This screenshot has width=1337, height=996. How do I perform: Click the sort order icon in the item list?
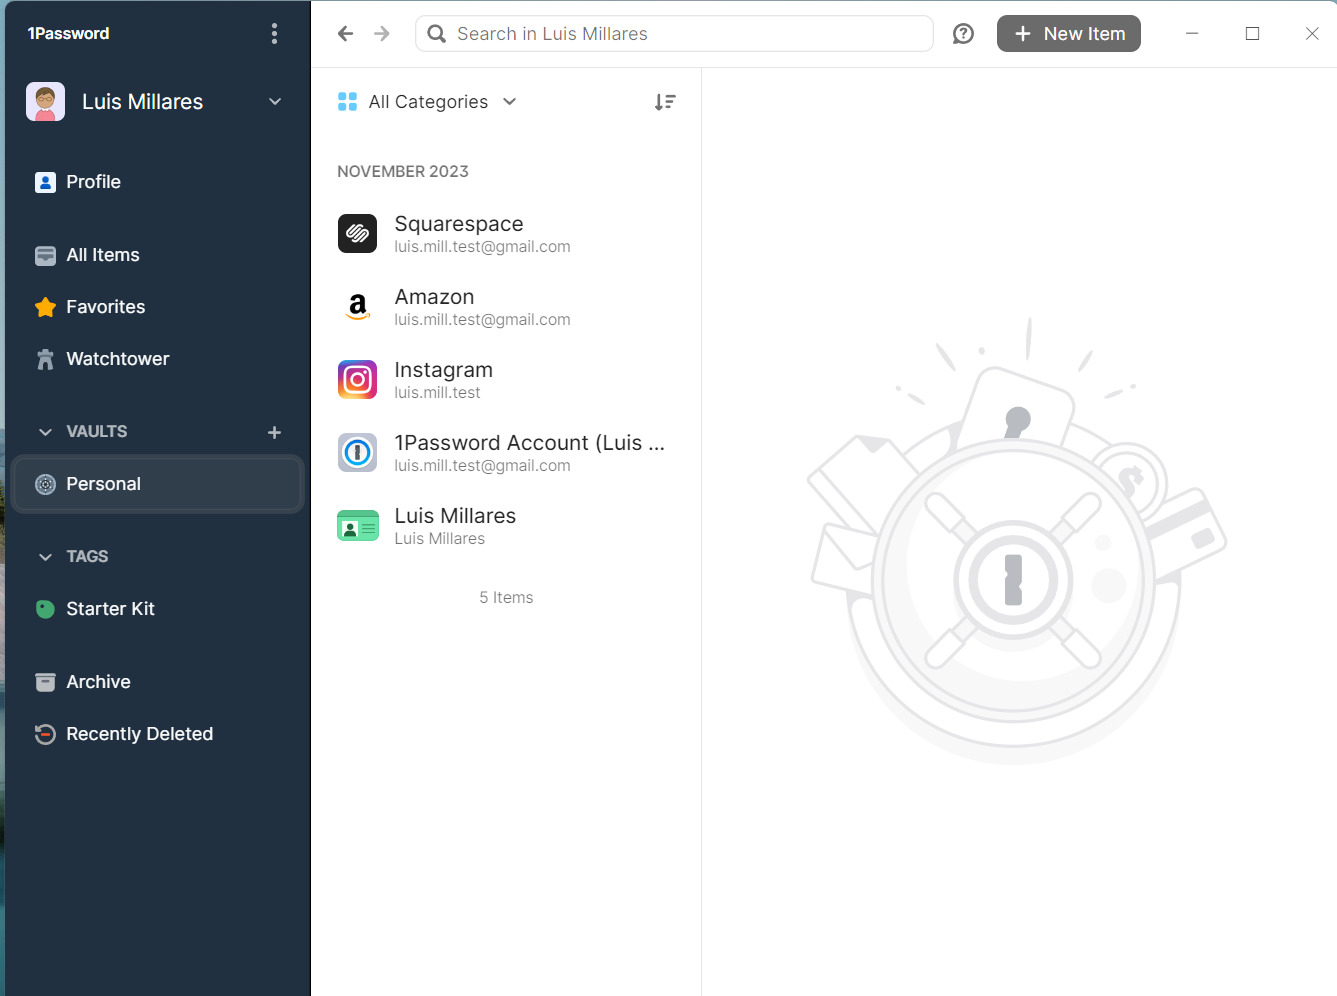point(665,101)
